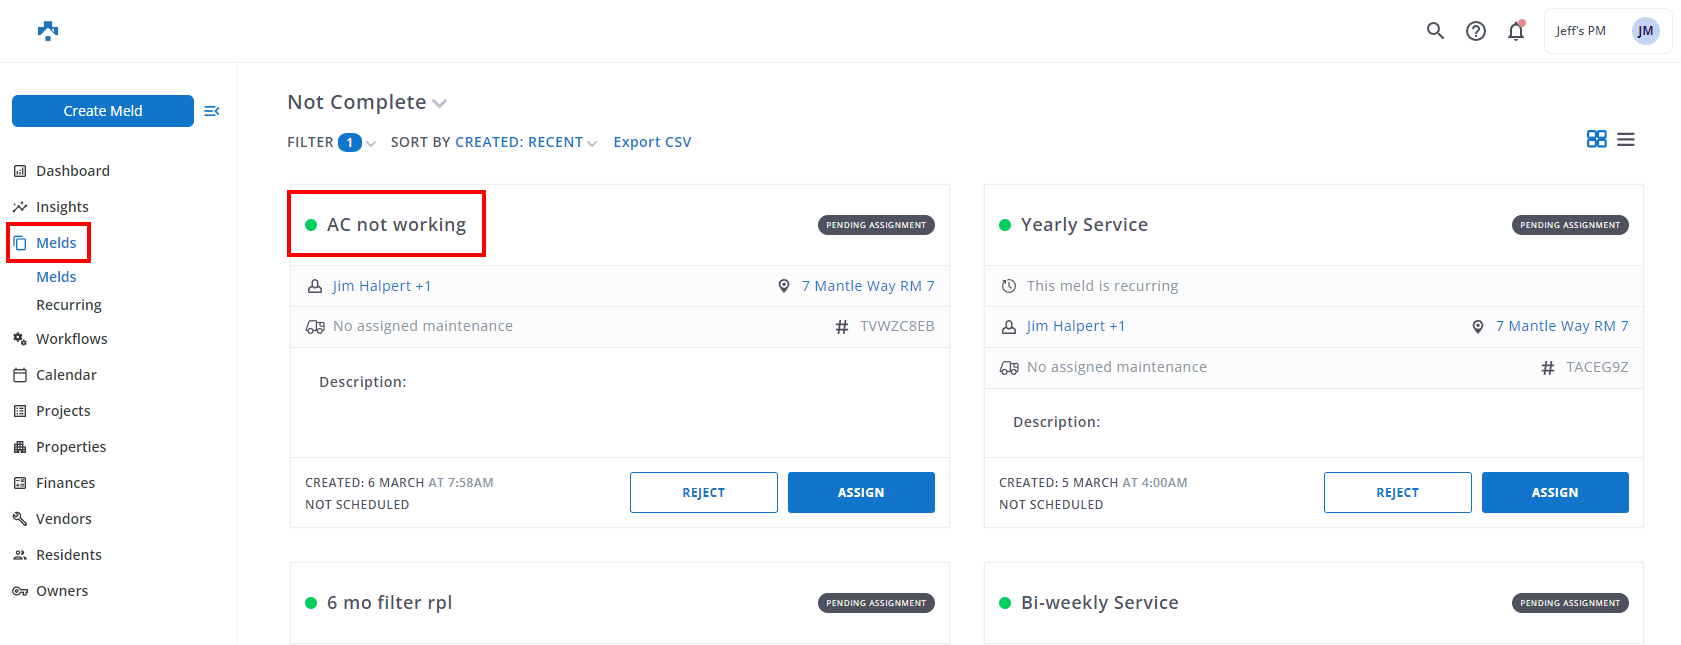Image resolution: width=1681 pixels, height=645 pixels.
Task: Open 7 Mantle Way RM 7 on AC meld
Action: coord(867,286)
